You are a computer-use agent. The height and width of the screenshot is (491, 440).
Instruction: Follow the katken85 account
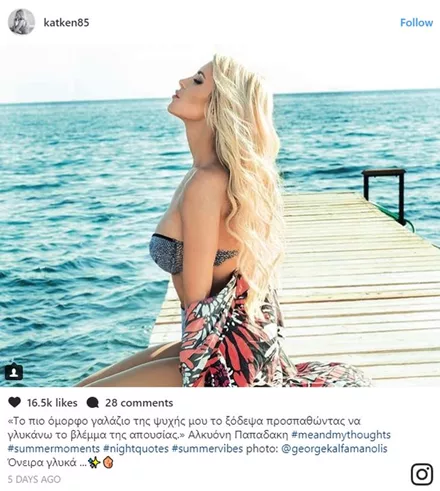pos(416,23)
